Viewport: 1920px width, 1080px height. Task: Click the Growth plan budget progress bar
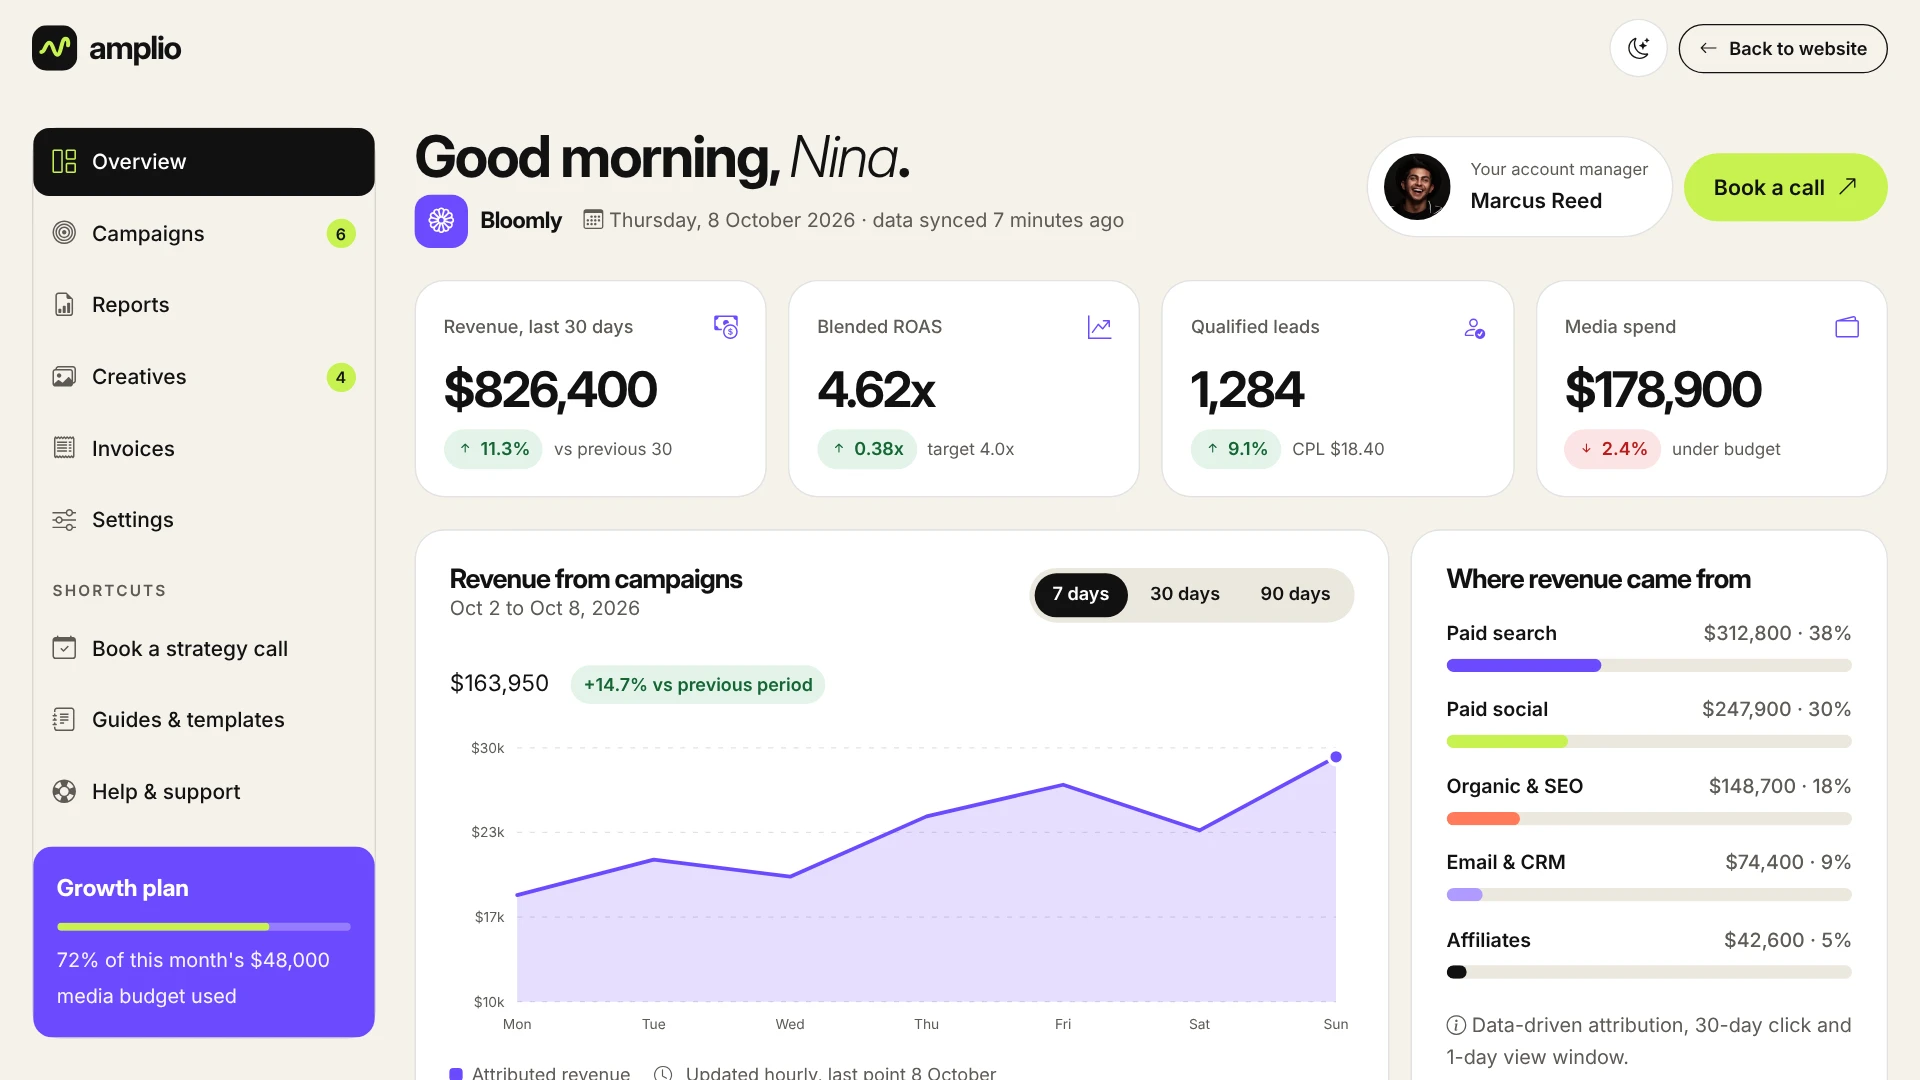coord(204,927)
